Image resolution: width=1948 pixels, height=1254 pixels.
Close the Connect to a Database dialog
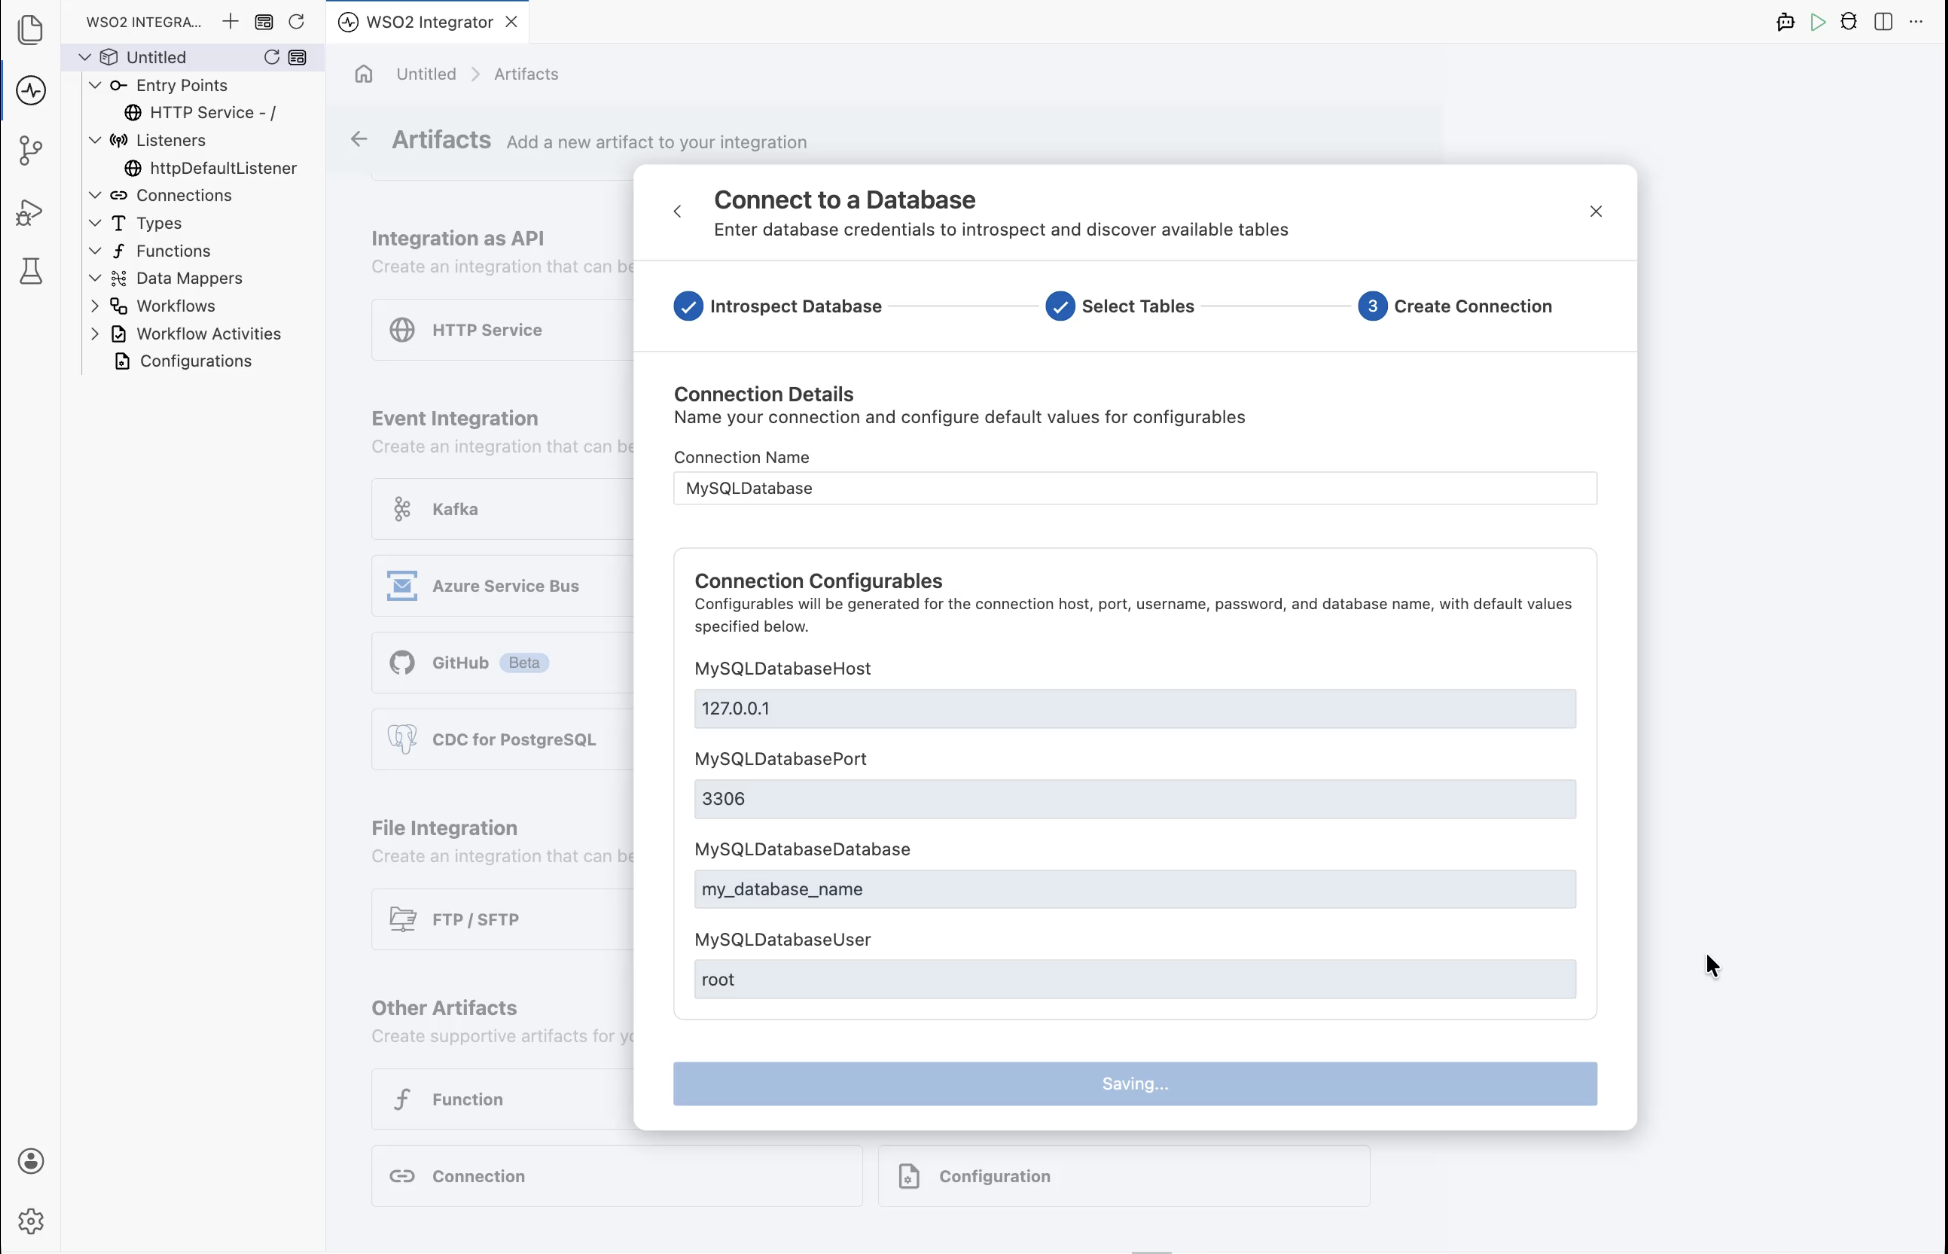pyautogui.click(x=1596, y=211)
